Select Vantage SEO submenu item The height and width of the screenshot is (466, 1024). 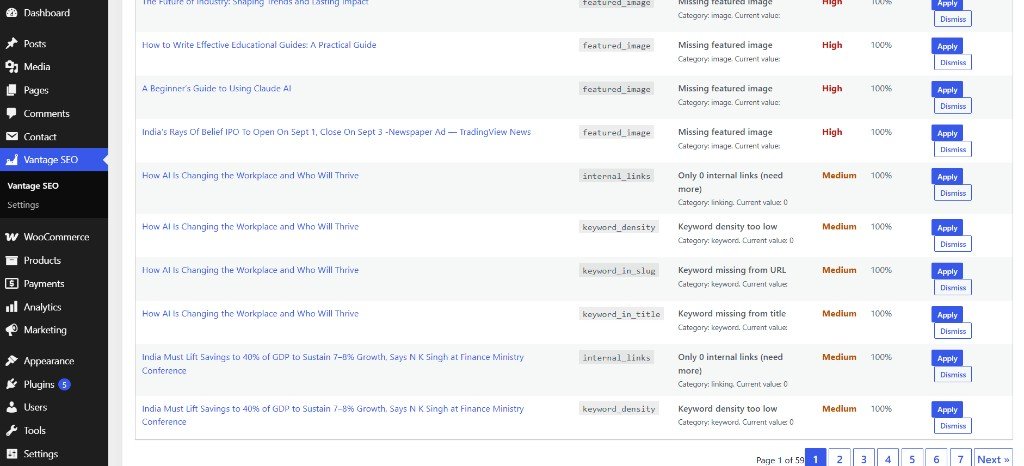pos(33,186)
